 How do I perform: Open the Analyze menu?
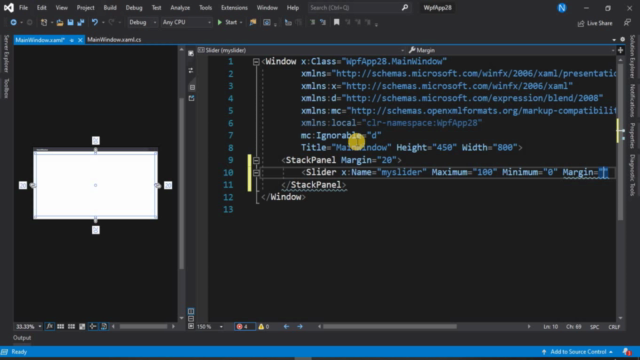(180, 8)
